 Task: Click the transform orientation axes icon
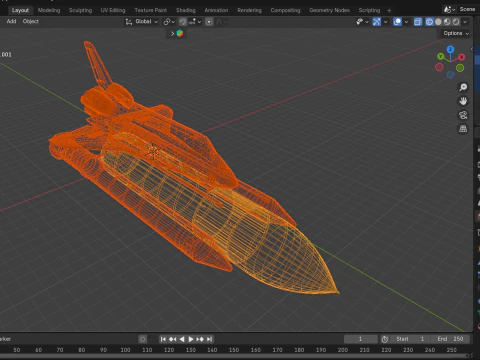[x=129, y=22]
